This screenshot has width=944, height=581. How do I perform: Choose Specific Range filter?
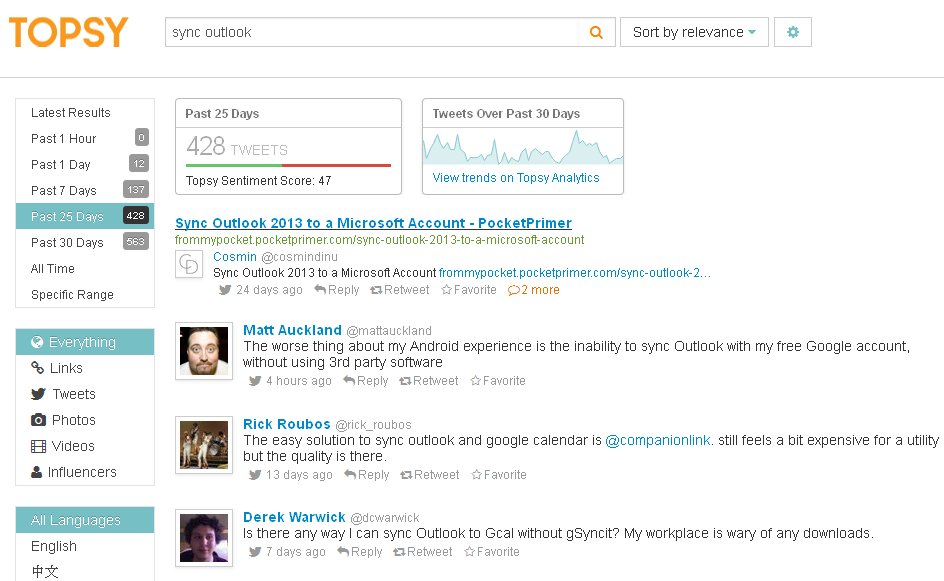click(x=85, y=294)
